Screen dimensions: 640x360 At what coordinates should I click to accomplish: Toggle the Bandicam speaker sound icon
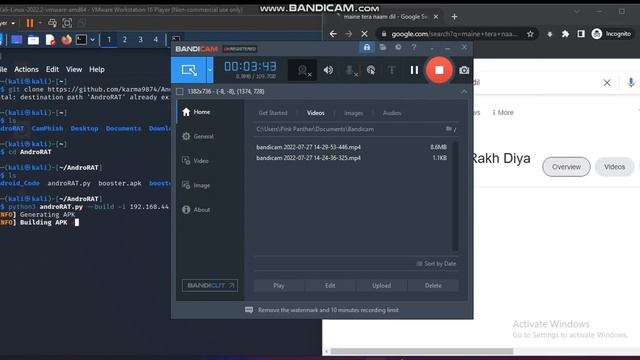coord(328,70)
